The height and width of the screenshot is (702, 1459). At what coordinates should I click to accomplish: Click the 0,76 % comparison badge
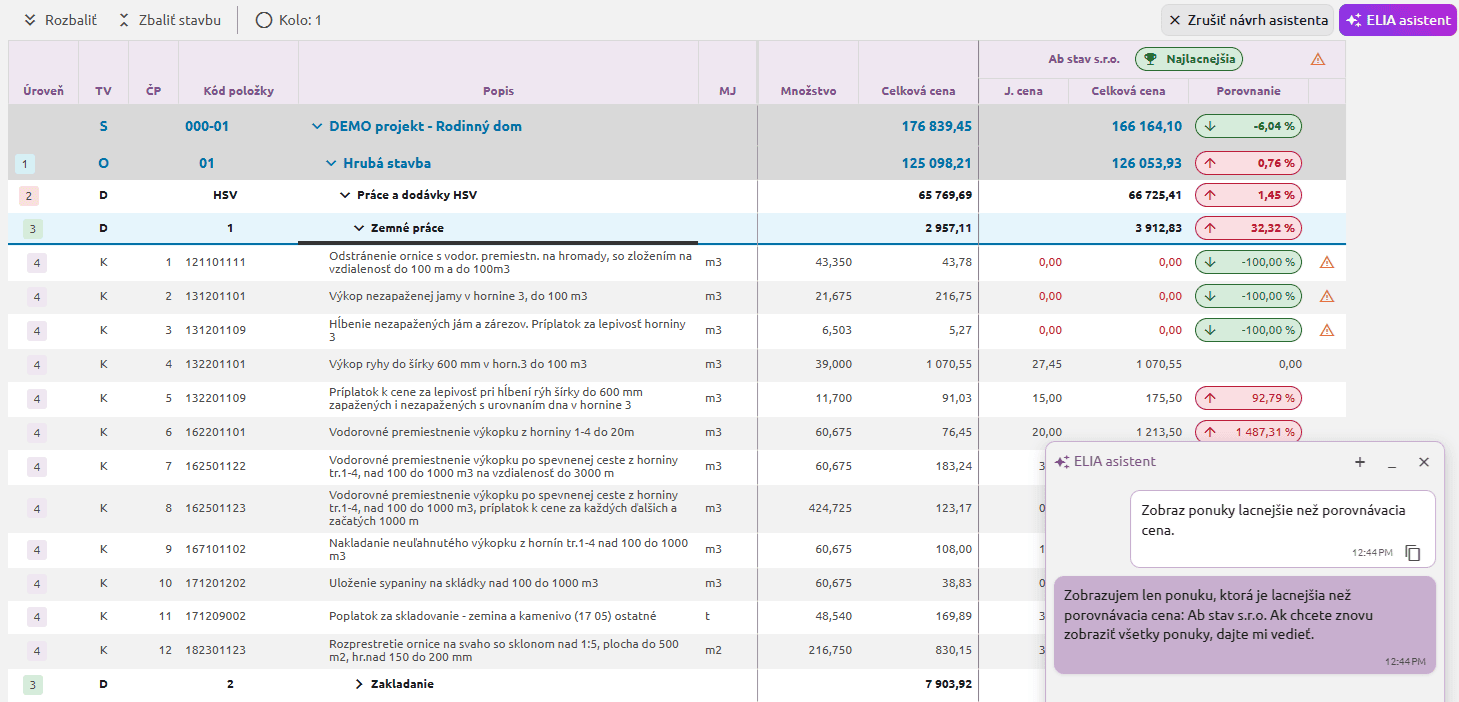[1248, 163]
